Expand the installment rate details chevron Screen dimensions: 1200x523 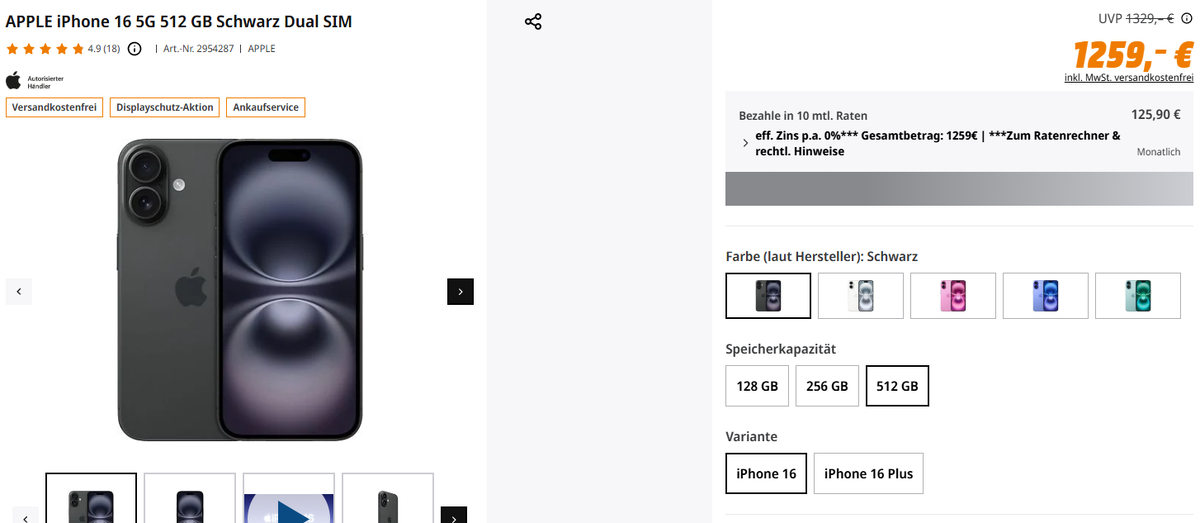745,144
